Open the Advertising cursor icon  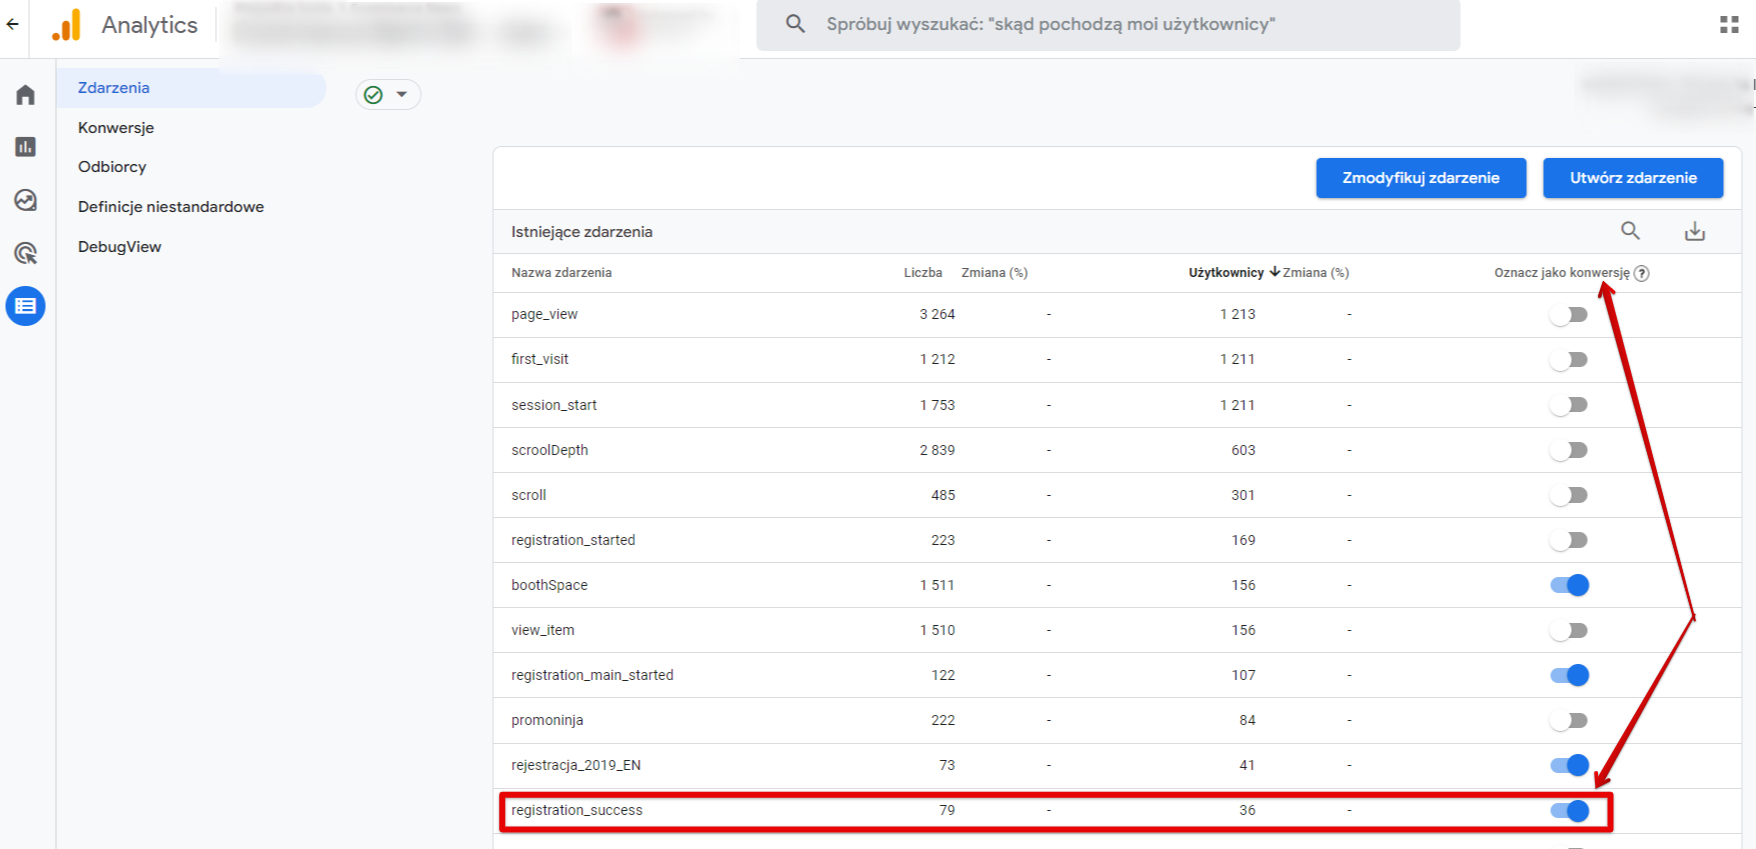pos(26,253)
